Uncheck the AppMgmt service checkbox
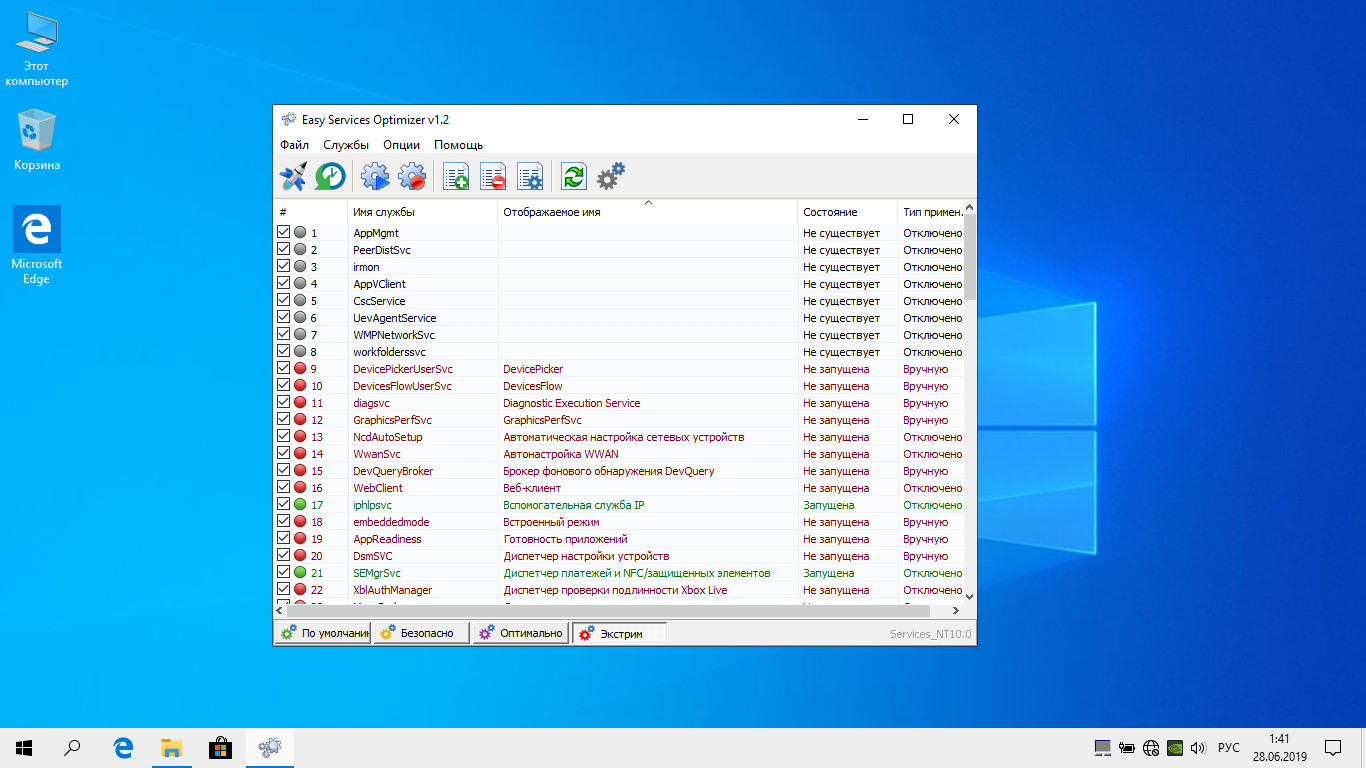The image size is (1366, 768). click(x=284, y=233)
